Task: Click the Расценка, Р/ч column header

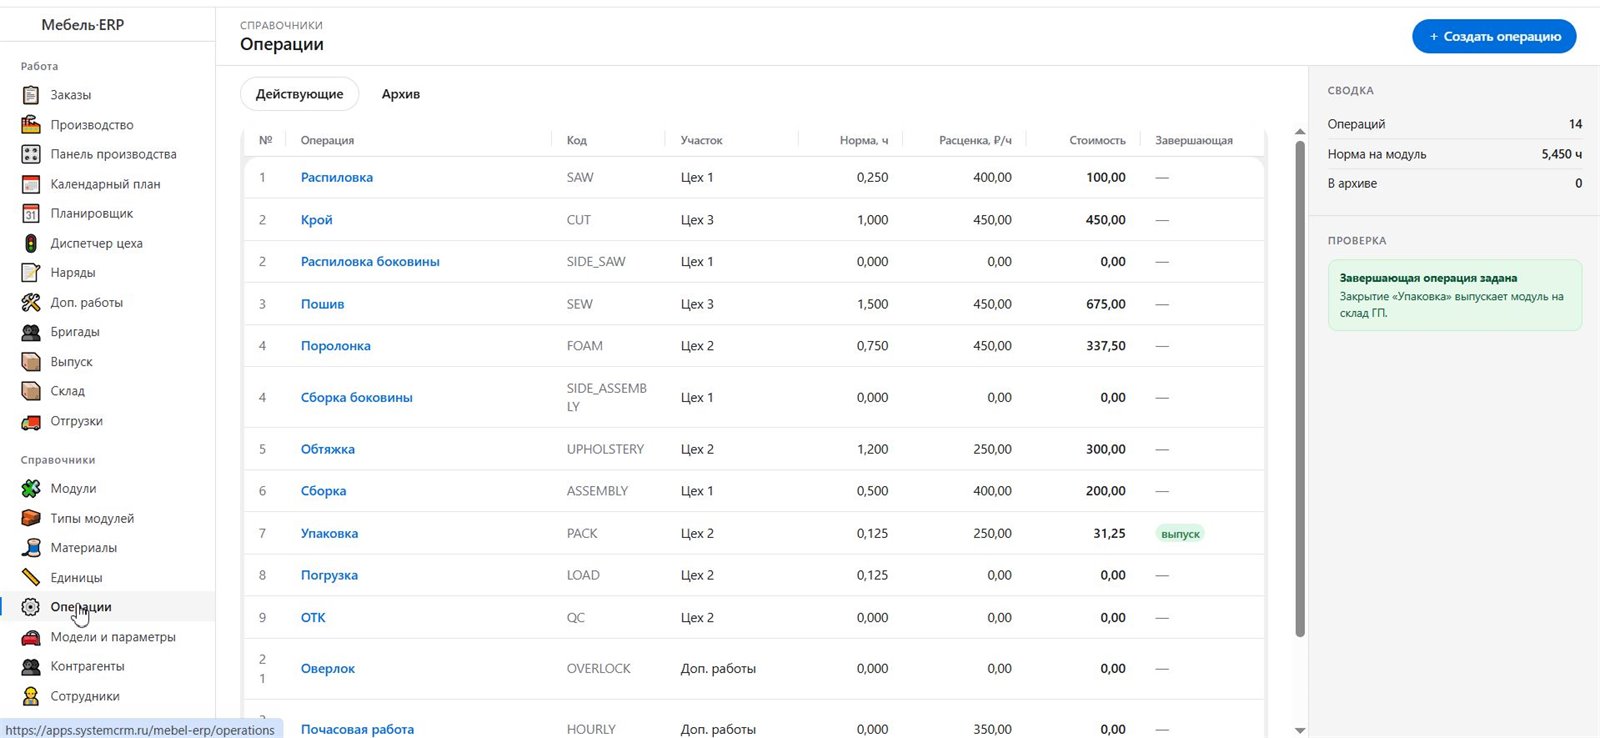Action: click(975, 140)
